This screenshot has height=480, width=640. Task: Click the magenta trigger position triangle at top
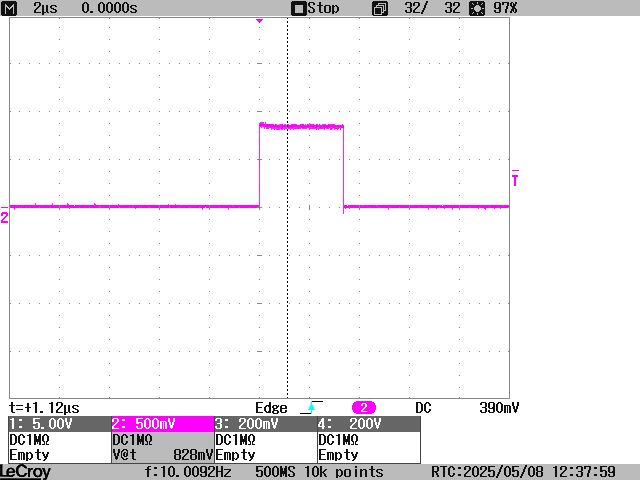click(259, 21)
